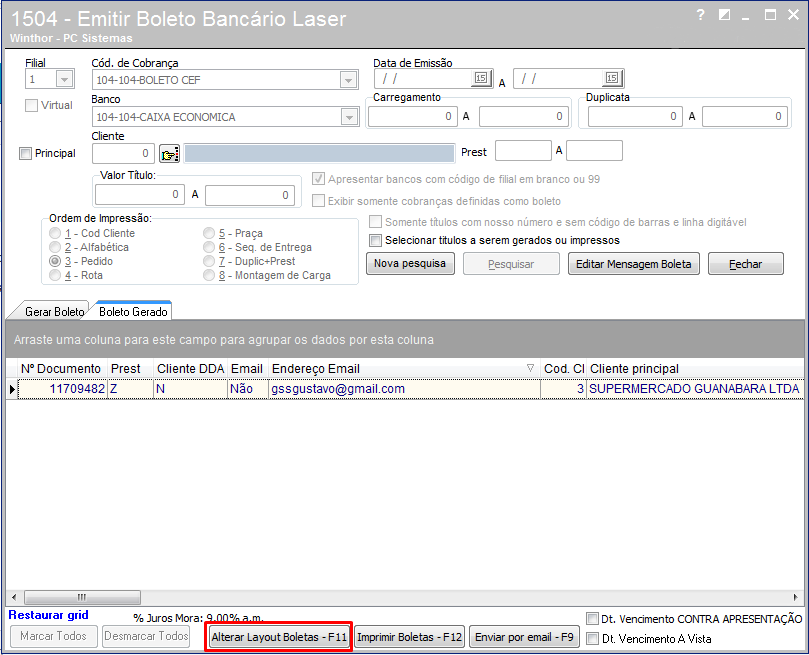Click the first Duplicata input field
This screenshot has width=809, height=655.
click(635, 117)
